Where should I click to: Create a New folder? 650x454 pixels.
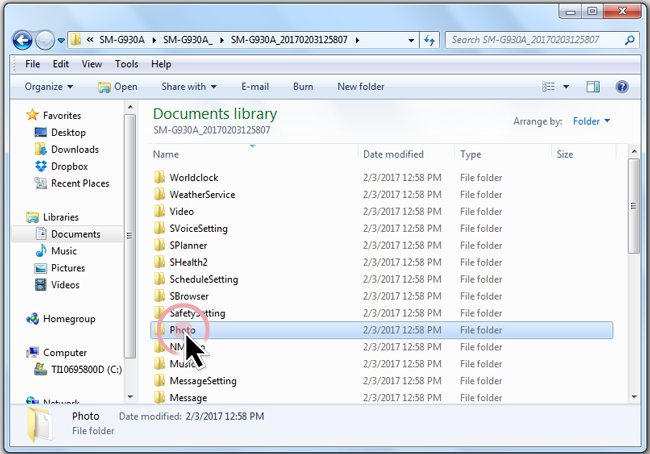click(361, 87)
